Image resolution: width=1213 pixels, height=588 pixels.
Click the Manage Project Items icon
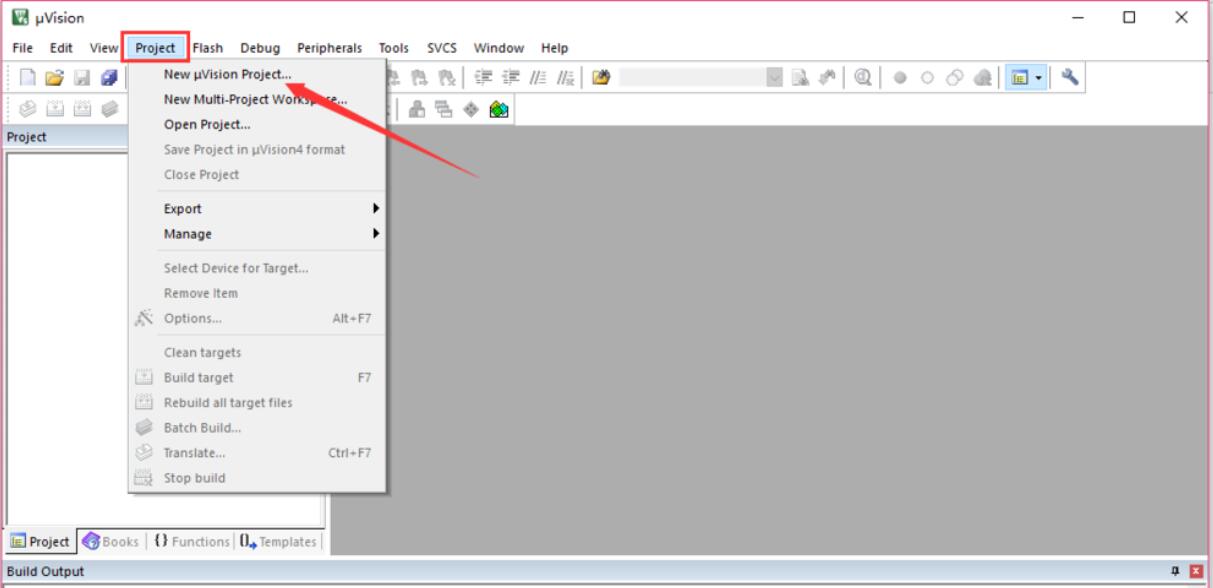point(417,110)
